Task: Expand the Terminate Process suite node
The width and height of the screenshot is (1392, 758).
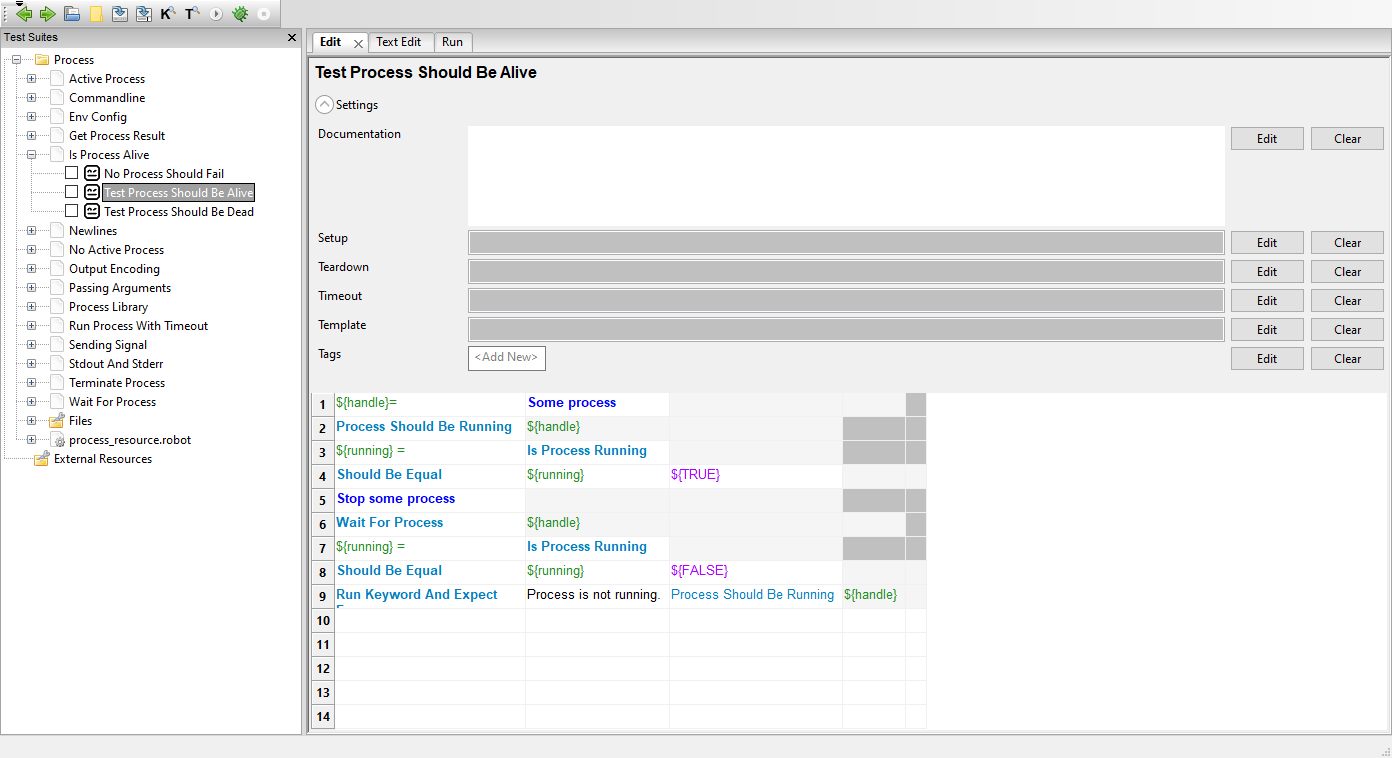Action: point(31,383)
